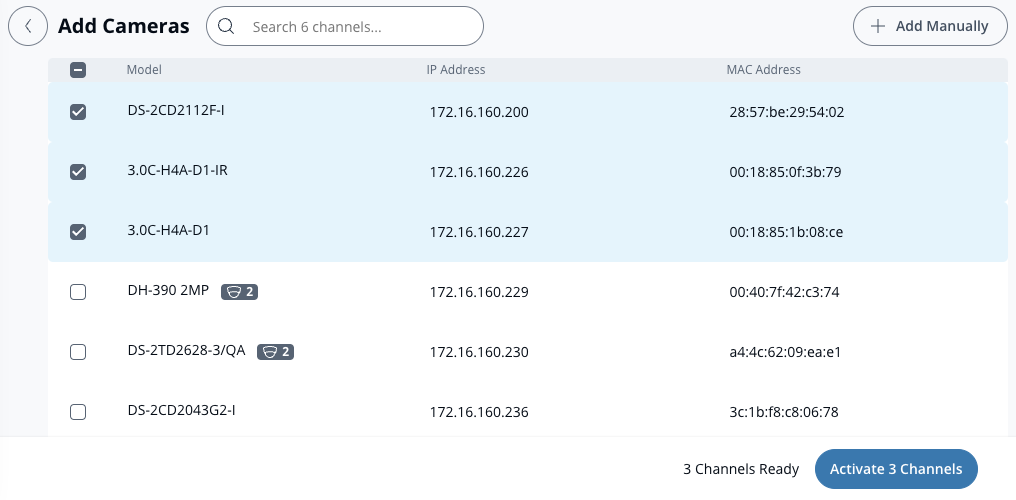Deselect the 3.0C-H4A-D1 camera checkbox
This screenshot has height=500, width=1016.
(78, 232)
